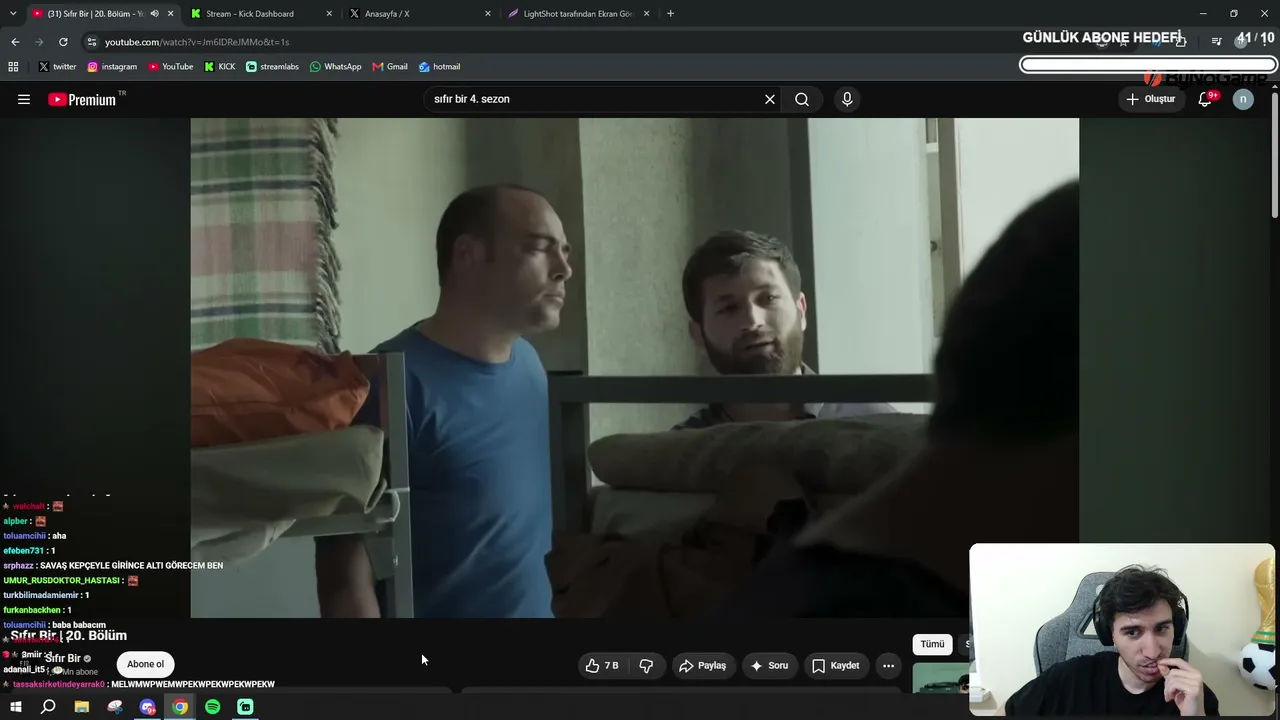Switch to Stream - Kick Dashboard tab
This screenshot has width=1280, height=720.
pyautogui.click(x=261, y=14)
